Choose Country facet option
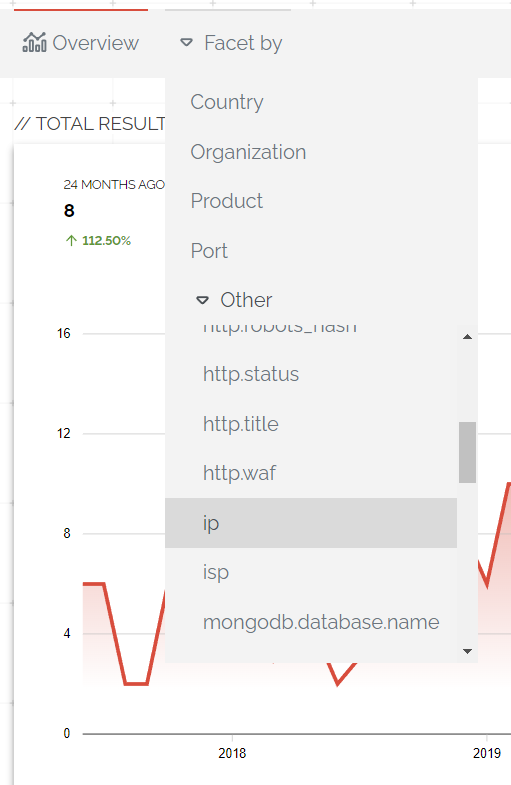This screenshot has height=785, width=511. pyautogui.click(x=227, y=102)
